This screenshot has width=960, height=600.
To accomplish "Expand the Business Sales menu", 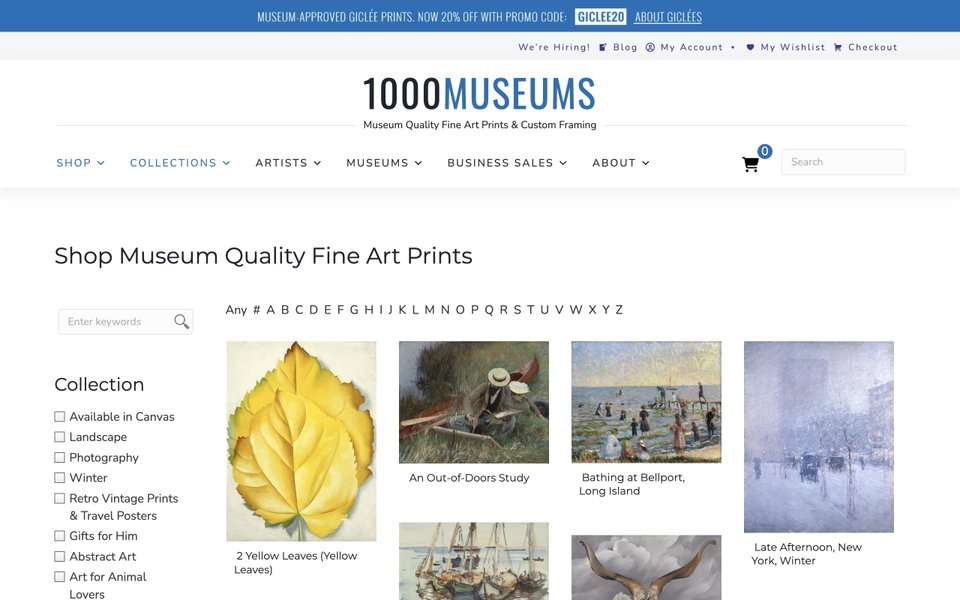I will (507, 163).
